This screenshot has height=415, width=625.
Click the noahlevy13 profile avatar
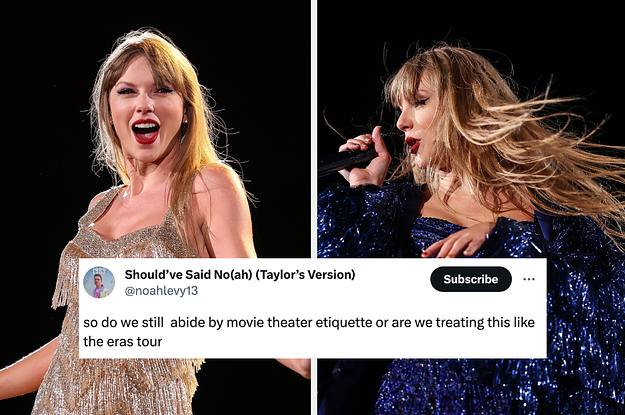point(99,283)
